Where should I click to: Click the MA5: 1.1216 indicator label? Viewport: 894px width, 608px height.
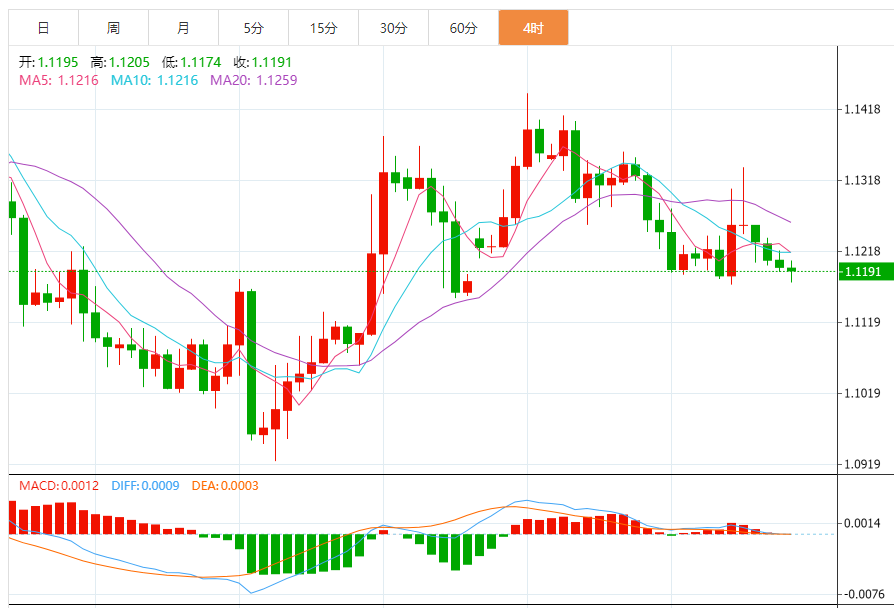coord(59,80)
